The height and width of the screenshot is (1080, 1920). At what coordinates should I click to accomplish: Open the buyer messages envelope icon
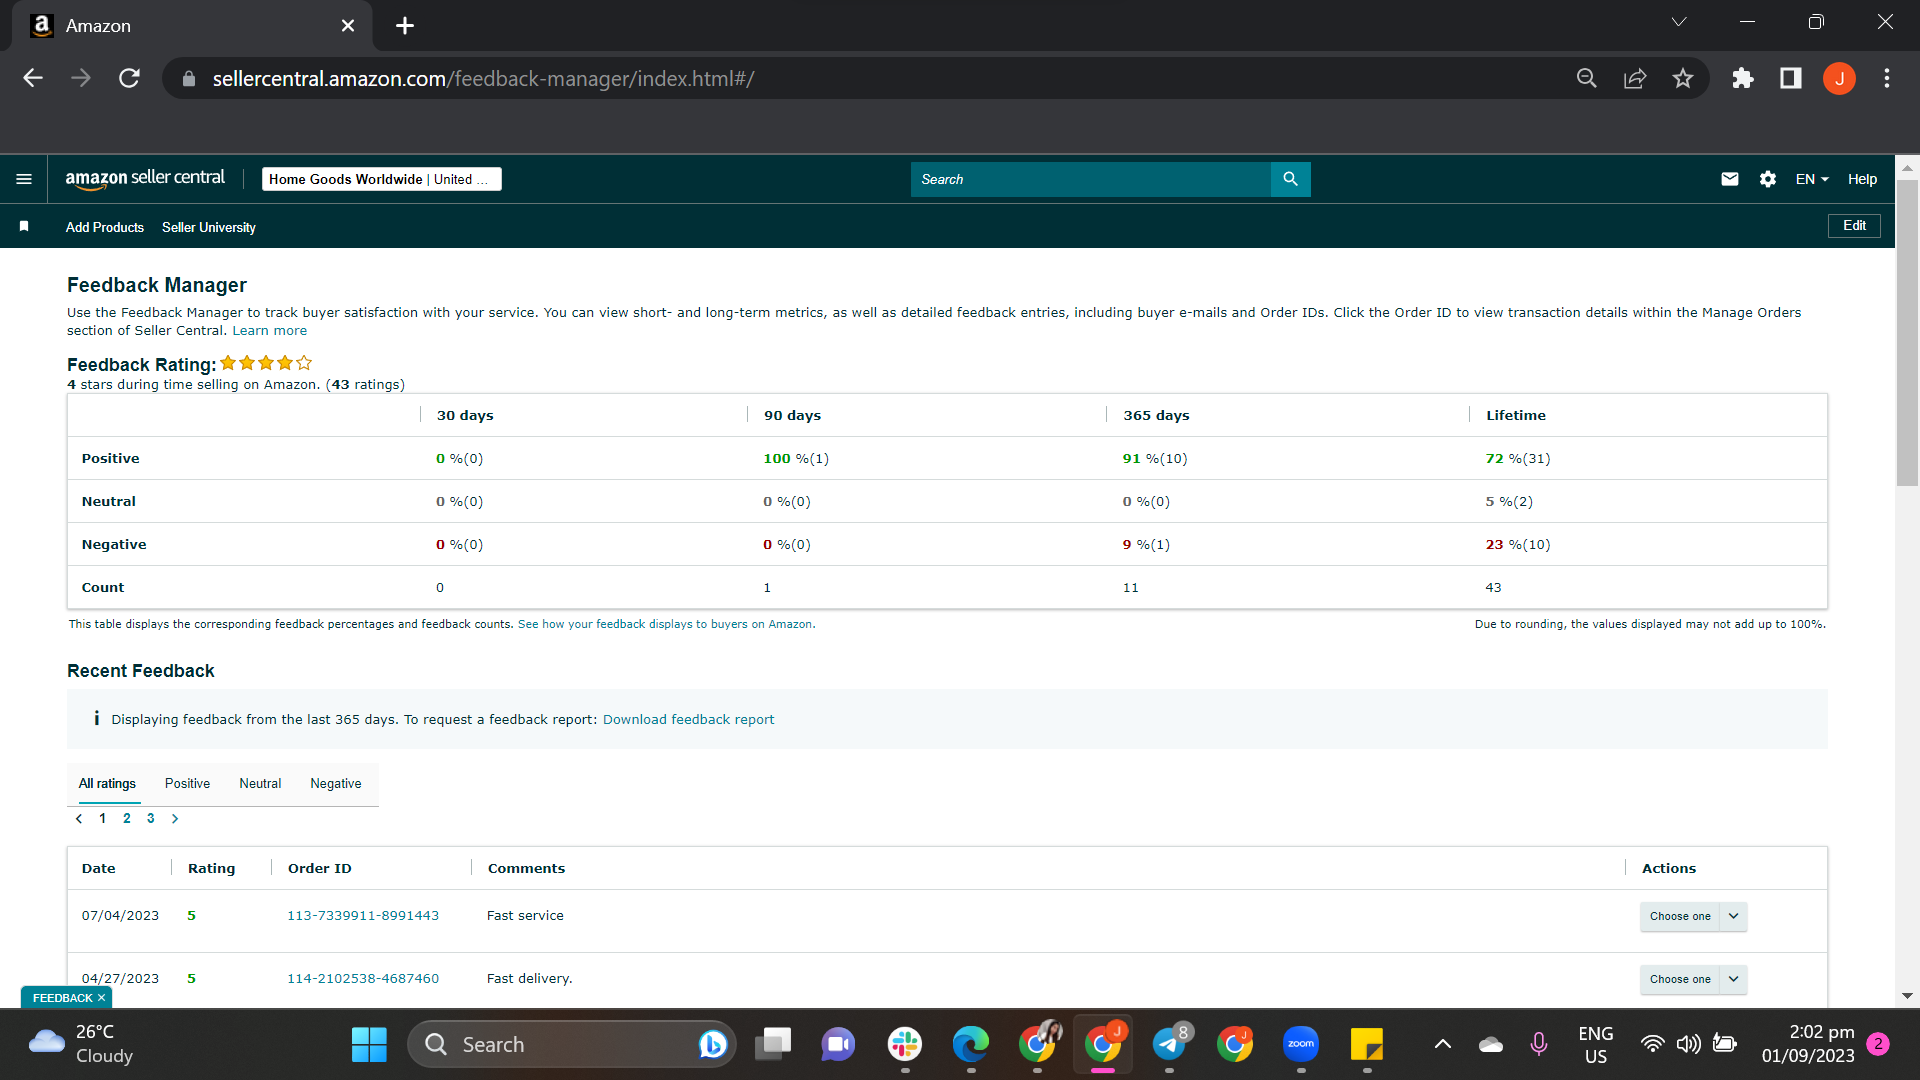(x=1730, y=179)
